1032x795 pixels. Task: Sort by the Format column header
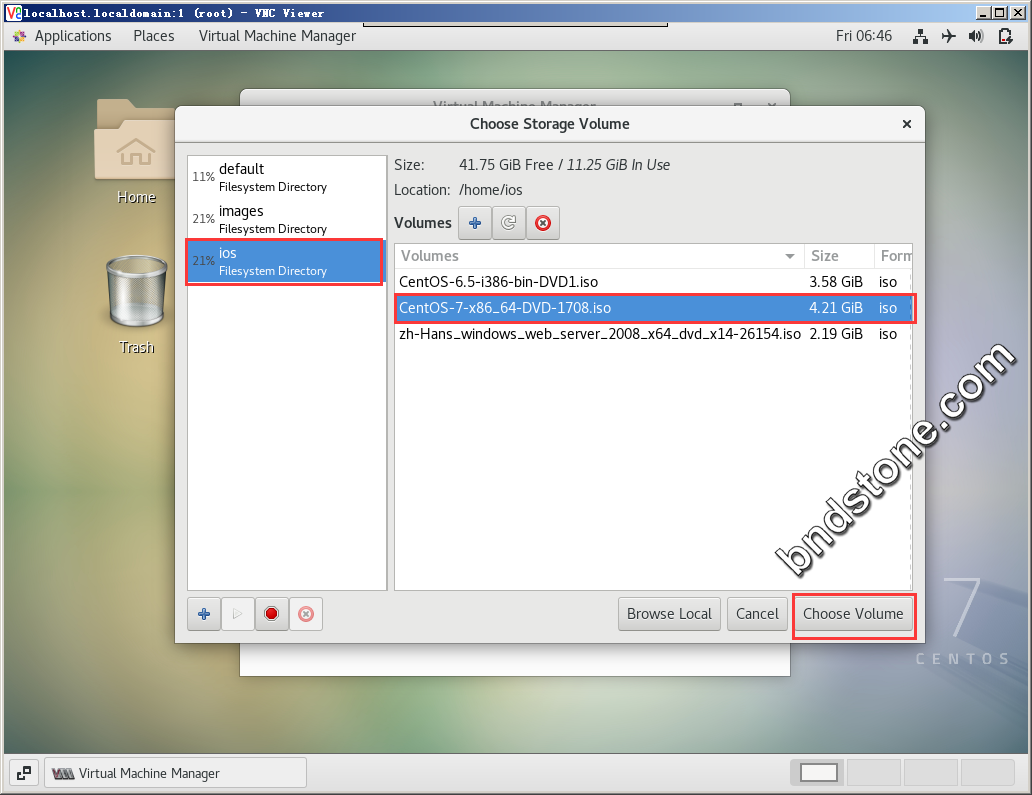893,256
